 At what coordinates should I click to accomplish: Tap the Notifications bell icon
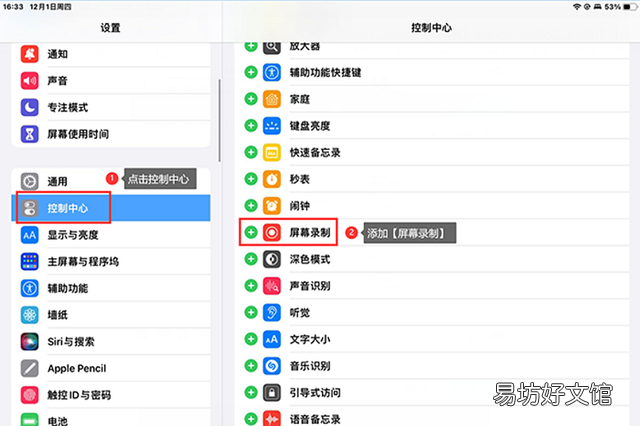29,54
